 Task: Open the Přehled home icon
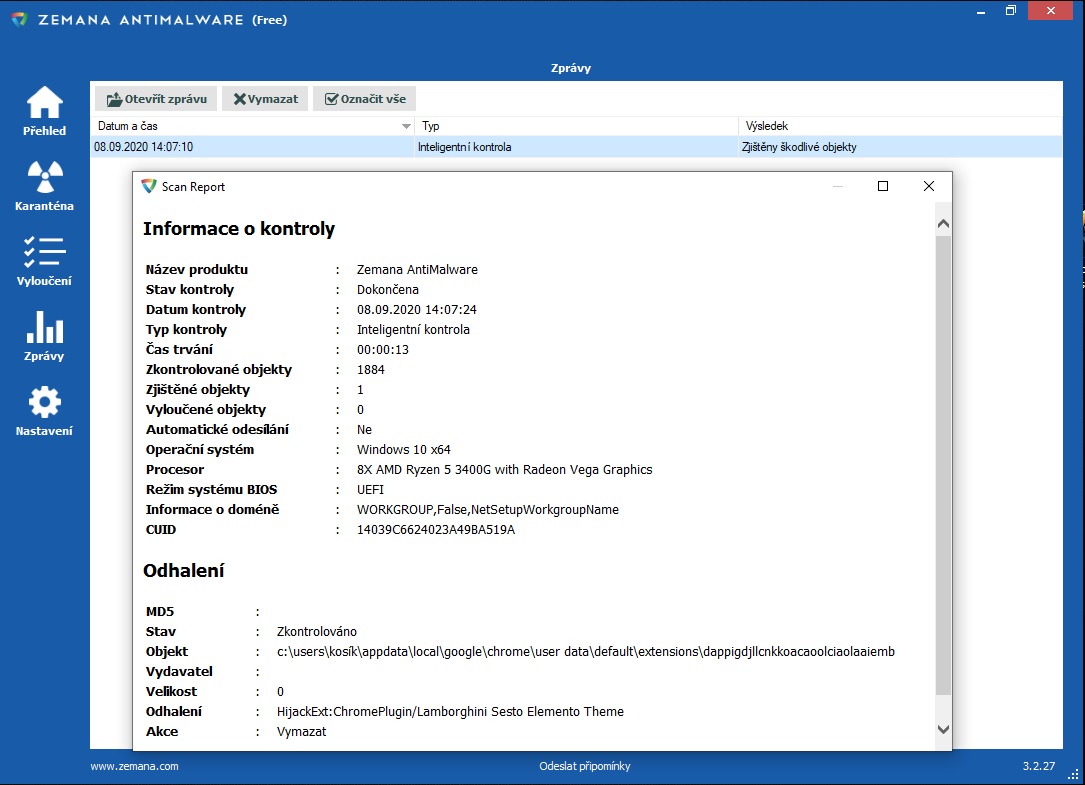44,103
